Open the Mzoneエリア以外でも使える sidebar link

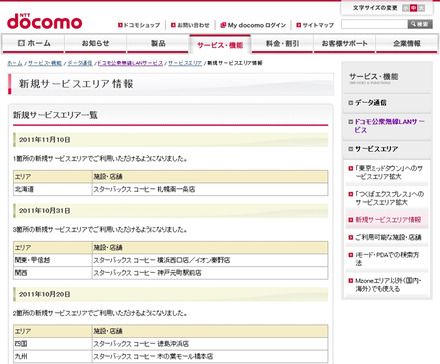tap(388, 285)
